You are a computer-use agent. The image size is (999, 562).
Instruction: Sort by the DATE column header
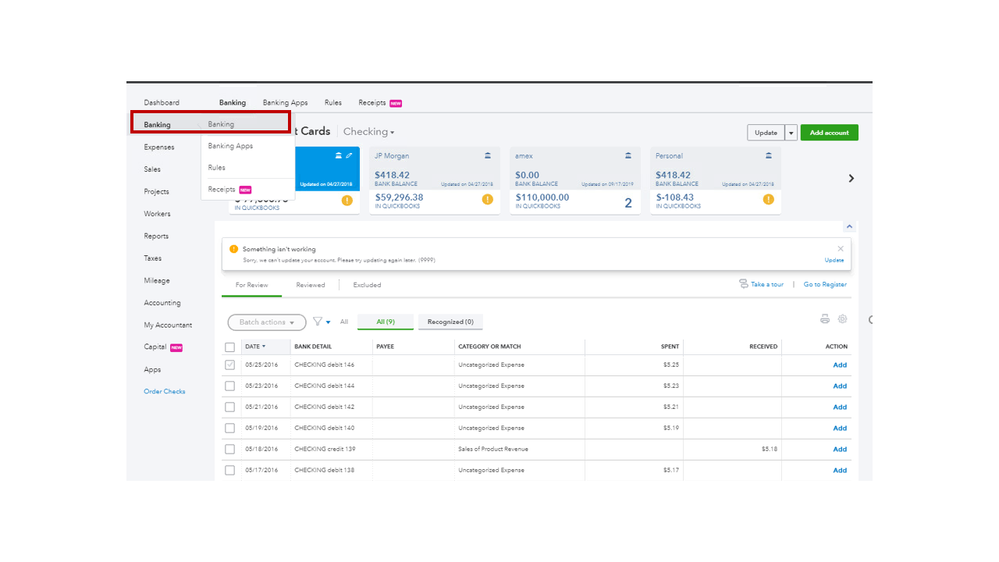pos(255,347)
